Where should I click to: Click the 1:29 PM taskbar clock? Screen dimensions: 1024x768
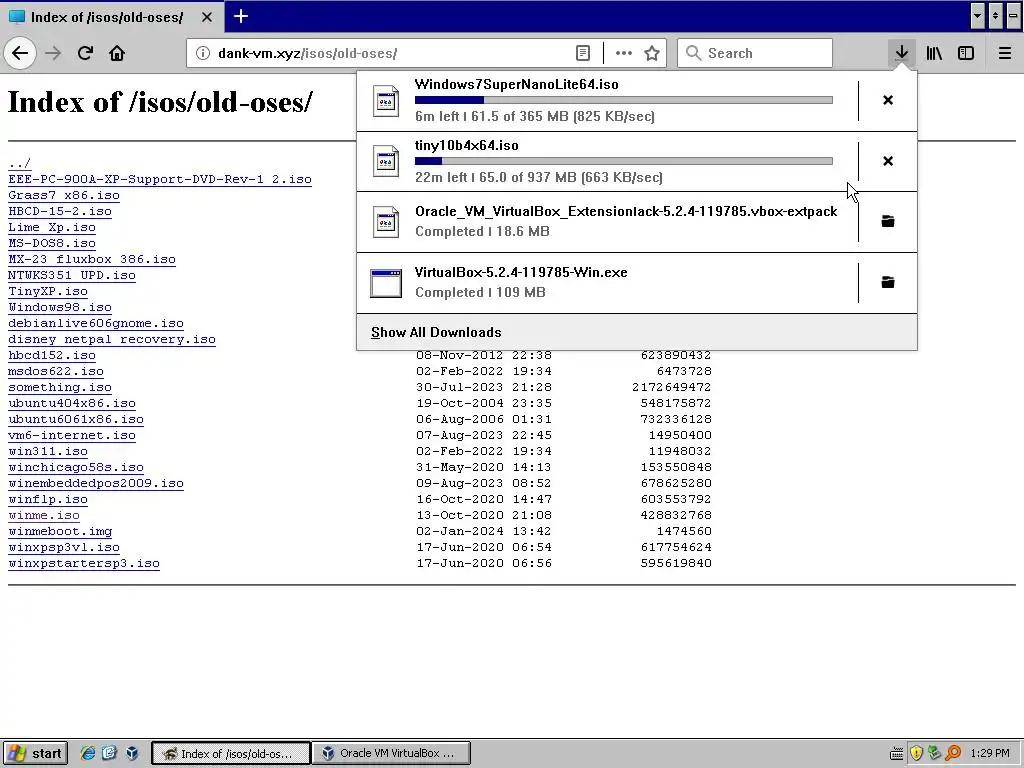click(989, 753)
